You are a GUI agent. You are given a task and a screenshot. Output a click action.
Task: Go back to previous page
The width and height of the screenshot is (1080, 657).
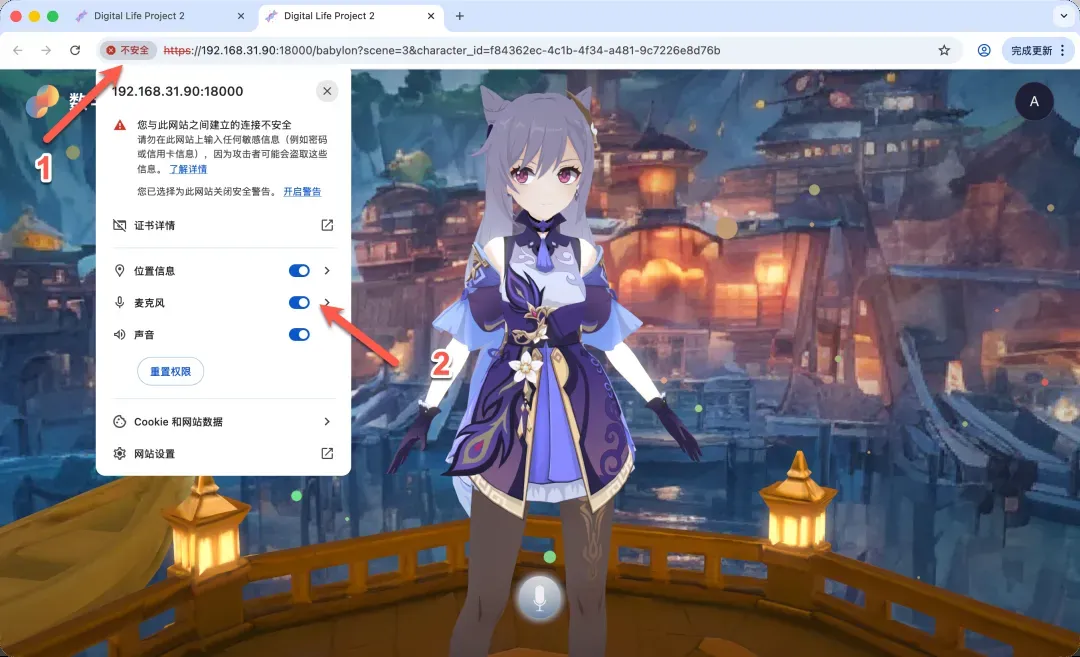pos(18,50)
